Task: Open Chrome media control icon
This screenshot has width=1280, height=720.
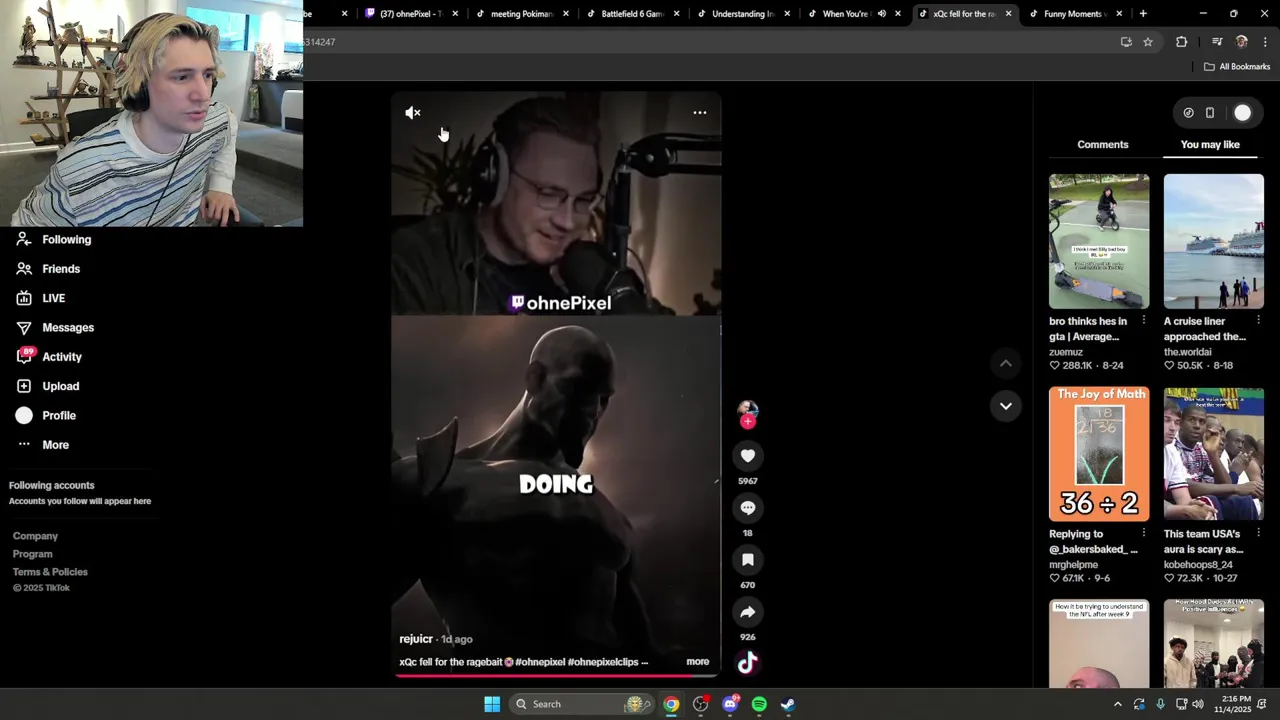Action: [x=1217, y=42]
